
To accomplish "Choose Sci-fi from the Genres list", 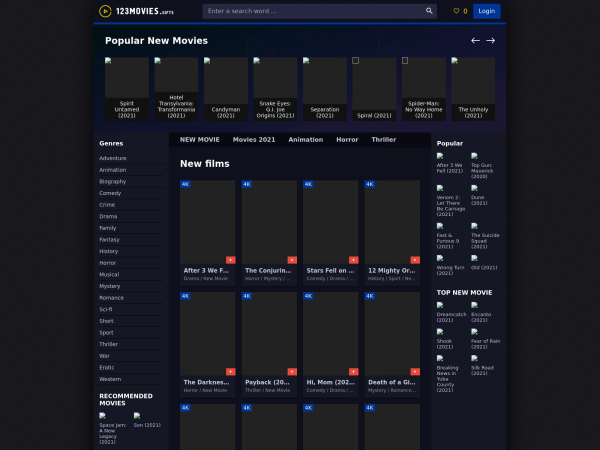I will point(106,309).
